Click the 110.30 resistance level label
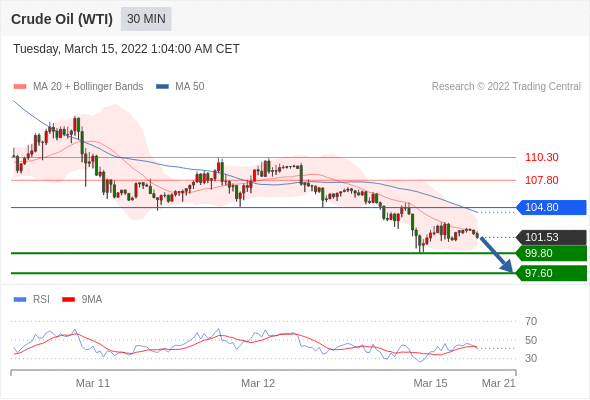Image resolution: width=590 pixels, height=400 pixels. (541, 157)
